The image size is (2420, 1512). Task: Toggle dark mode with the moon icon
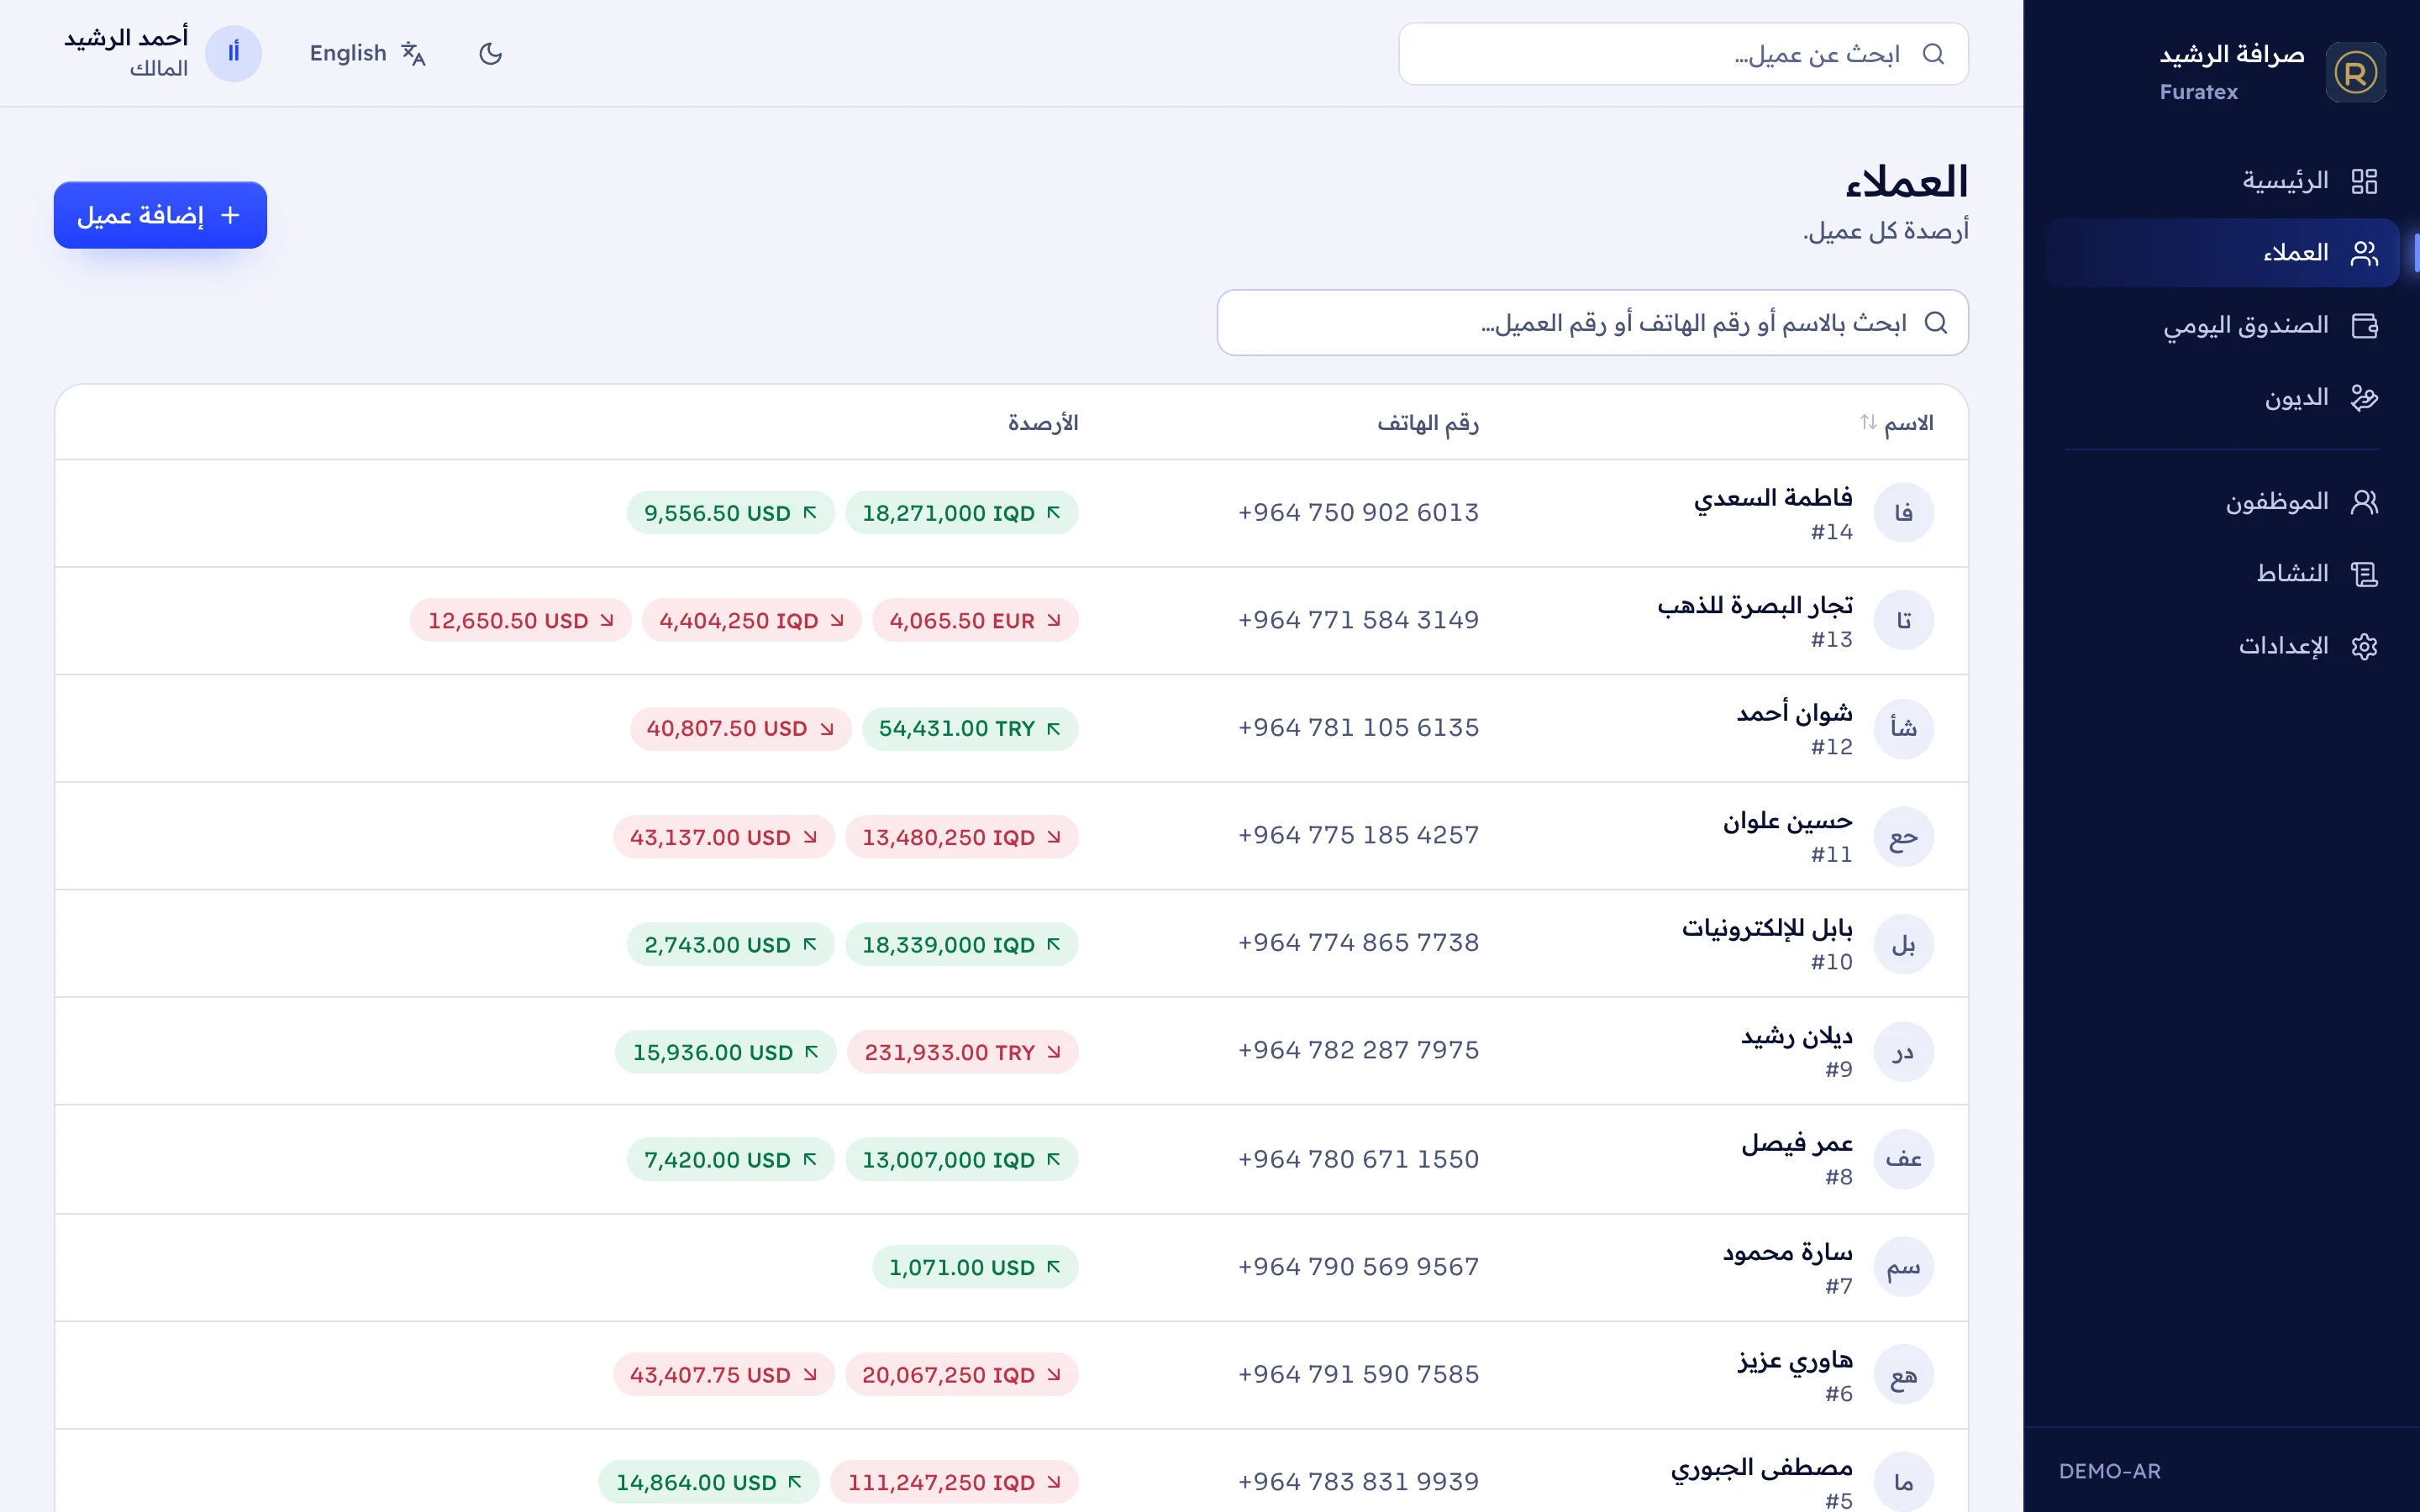click(x=490, y=53)
